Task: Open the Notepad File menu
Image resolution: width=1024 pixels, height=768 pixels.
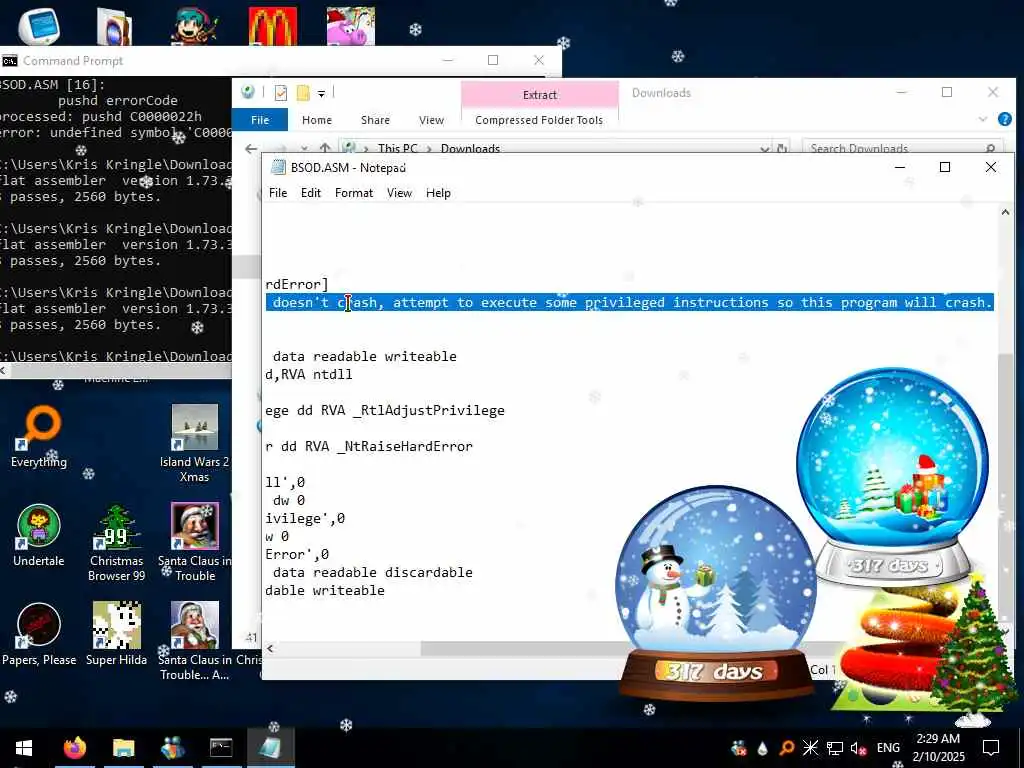Action: [278, 193]
